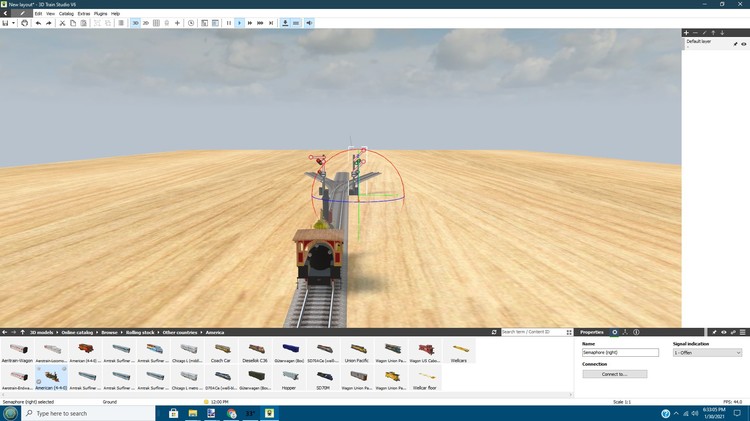Screen dimensions: 750x421
Task: Open the clock time settings icon
Action: pyautogui.click(x=191, y=23)
